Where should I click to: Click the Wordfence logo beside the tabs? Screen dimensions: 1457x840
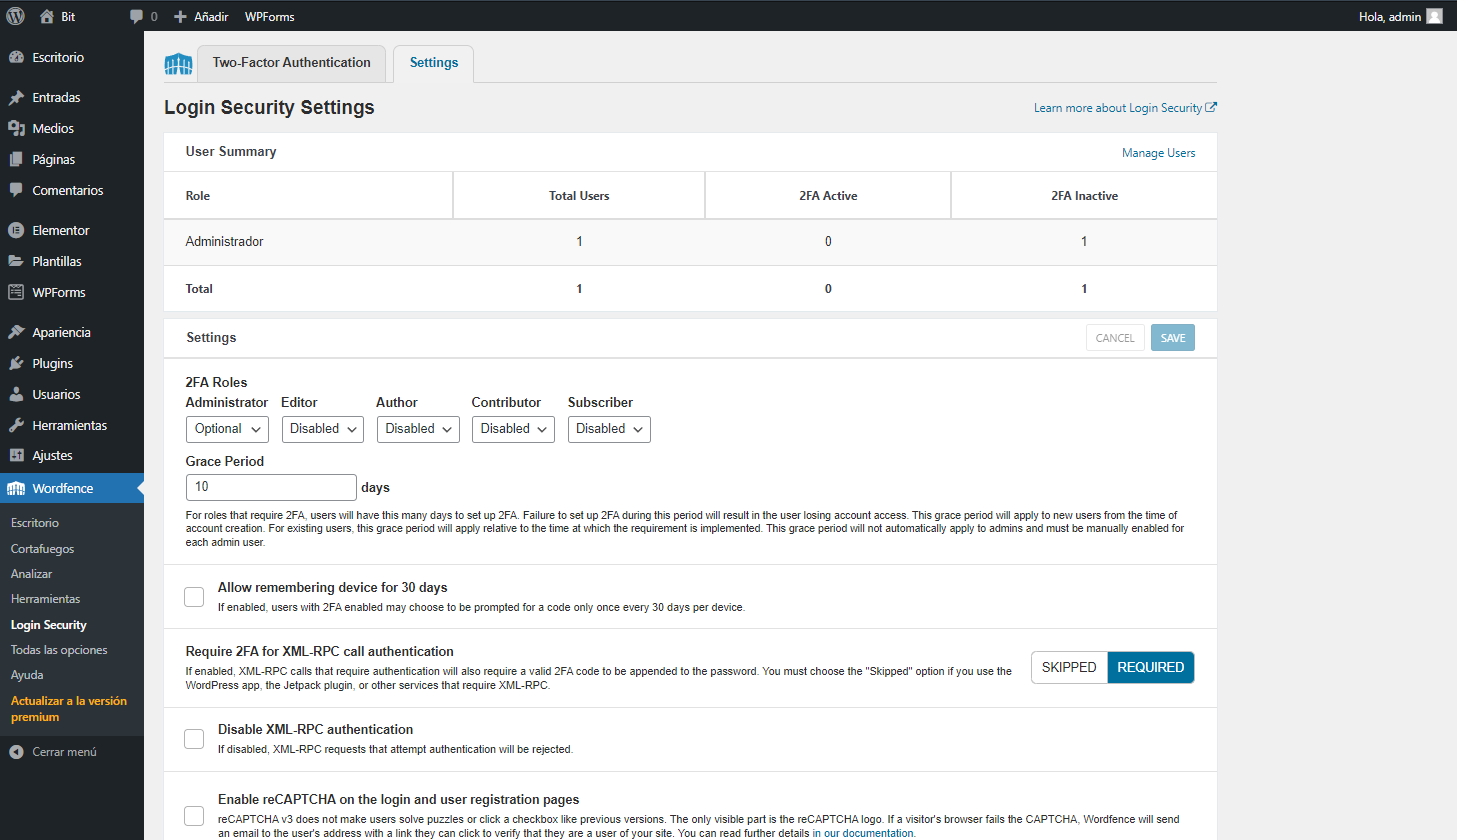pos(178,64)
